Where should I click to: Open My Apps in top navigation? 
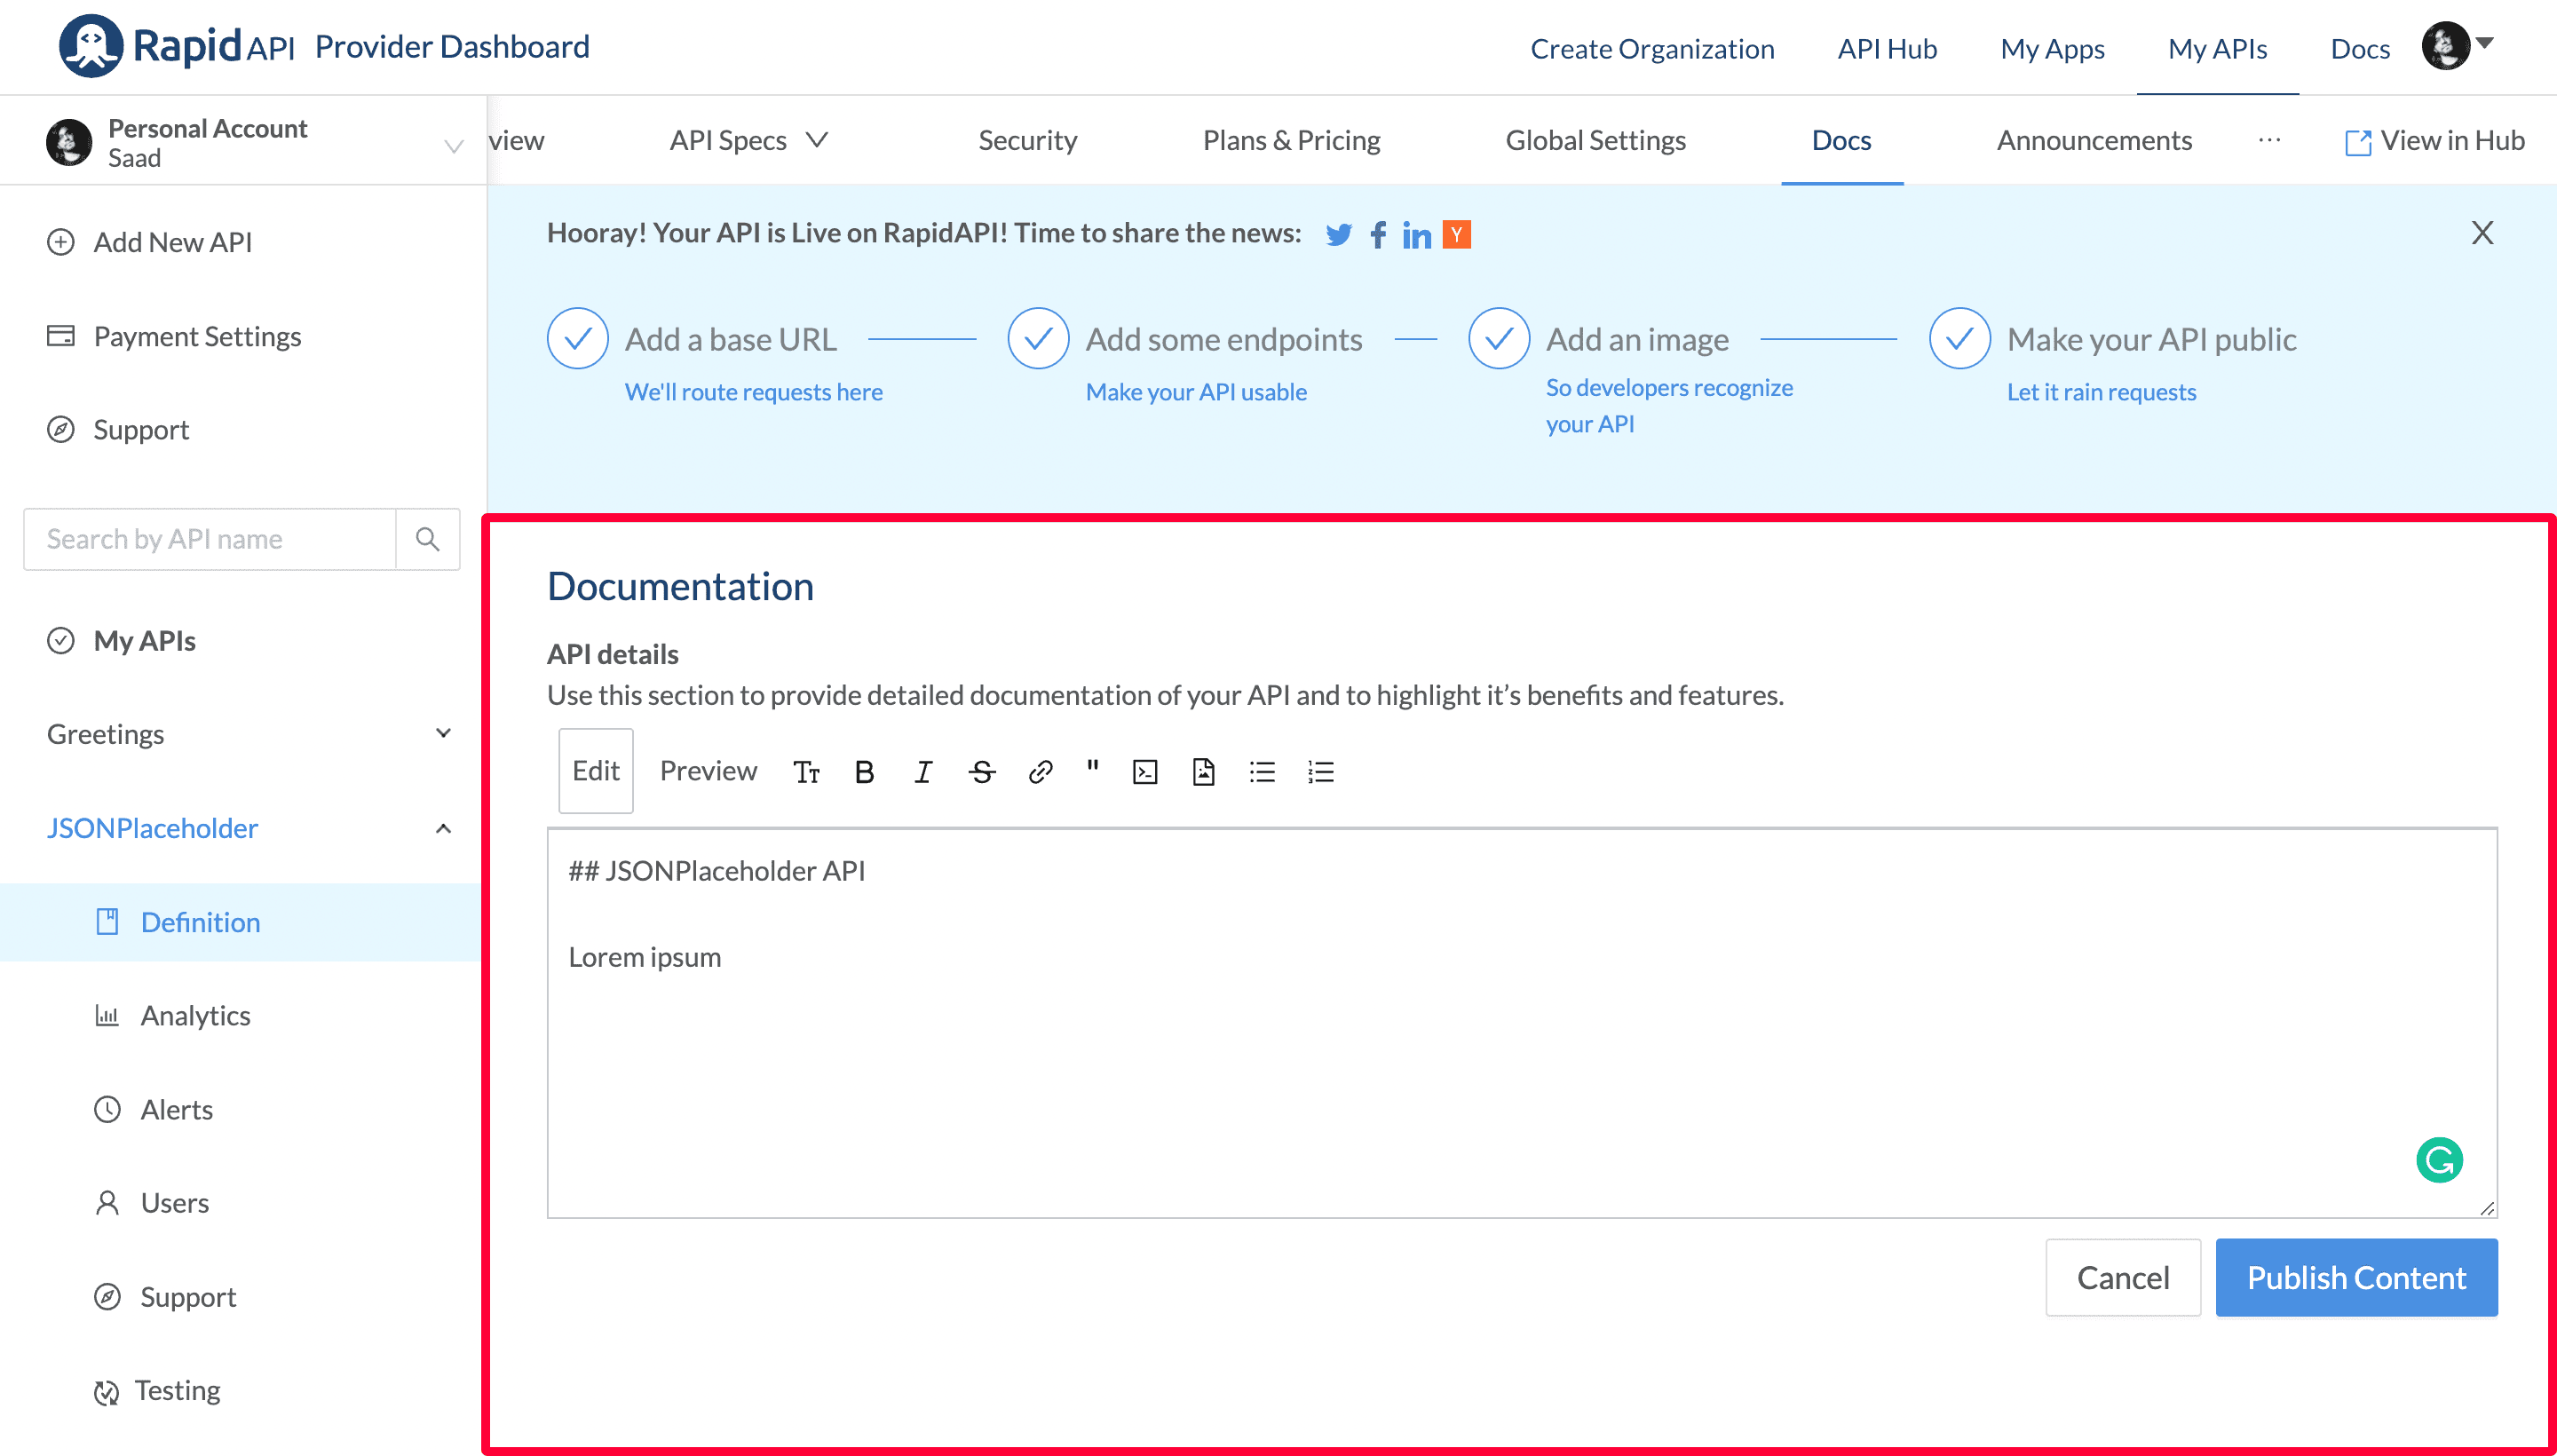tap(2052, 48)
